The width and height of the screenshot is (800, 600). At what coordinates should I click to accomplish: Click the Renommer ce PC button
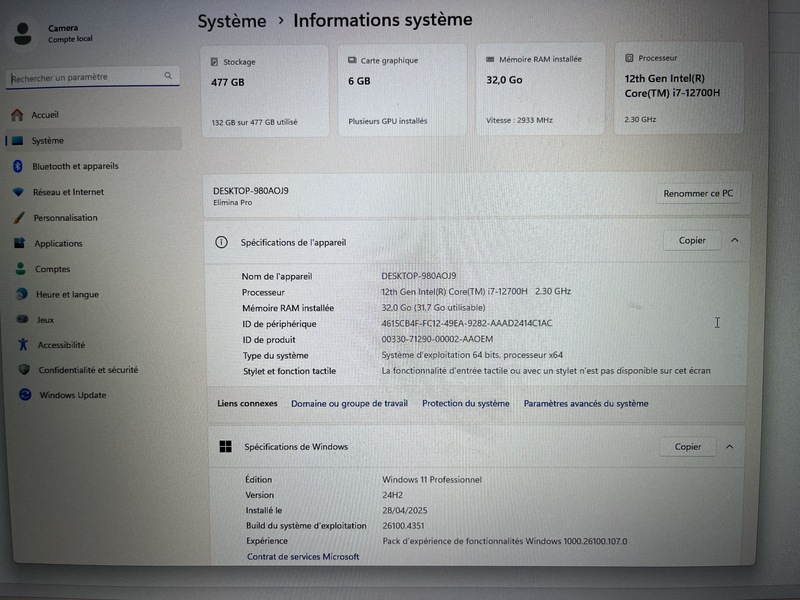698,193
